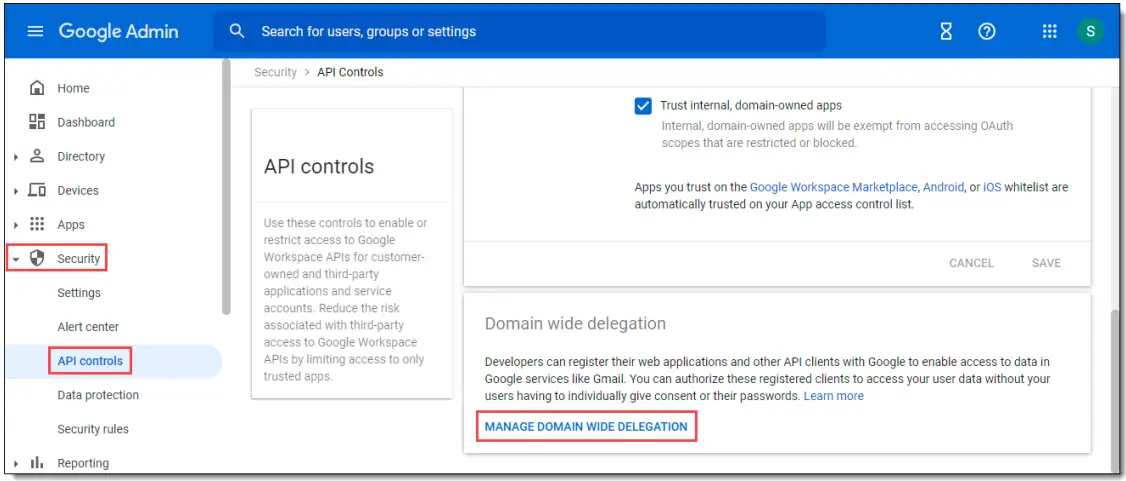The image size is (1126, 481).
Task: Expand the Devices section arrow
Action: point(16,191)
